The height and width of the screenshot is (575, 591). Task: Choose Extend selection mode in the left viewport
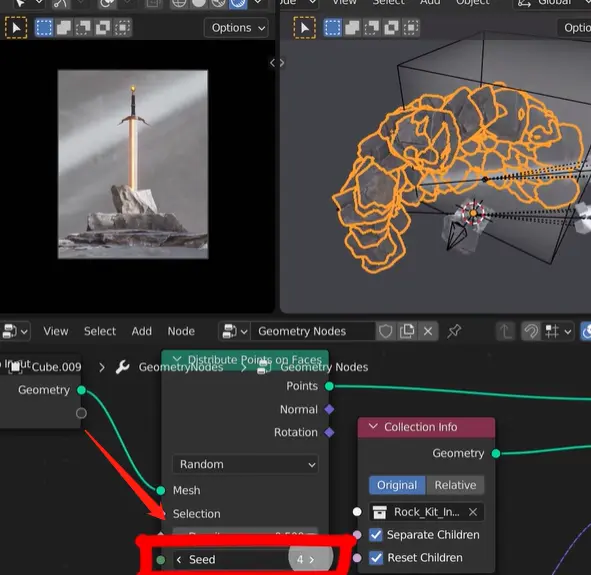pos(63,28)
